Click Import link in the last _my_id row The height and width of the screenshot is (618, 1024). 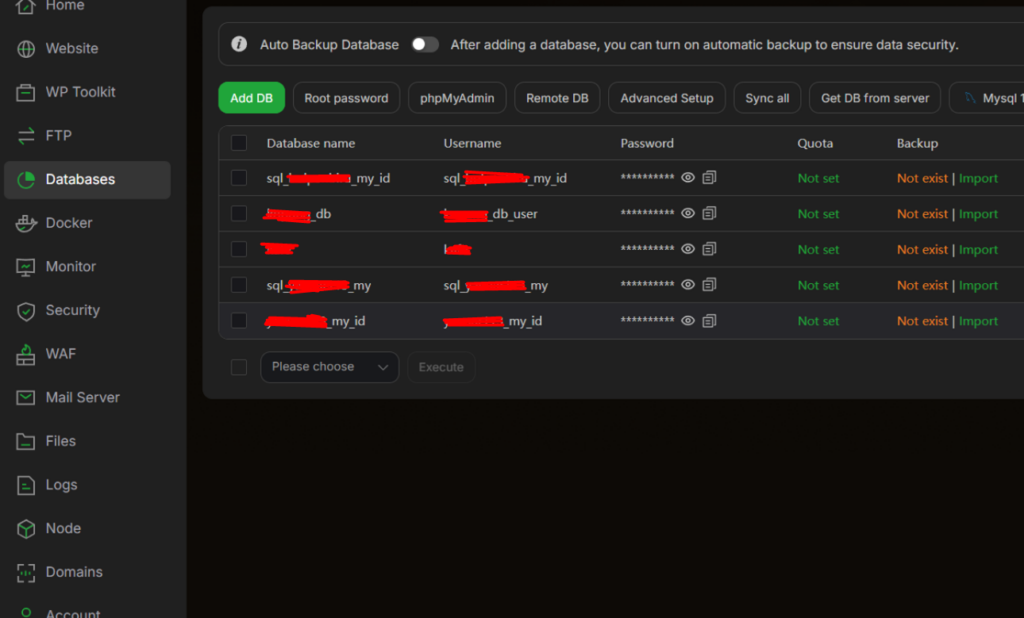click(x=978, y=321)
